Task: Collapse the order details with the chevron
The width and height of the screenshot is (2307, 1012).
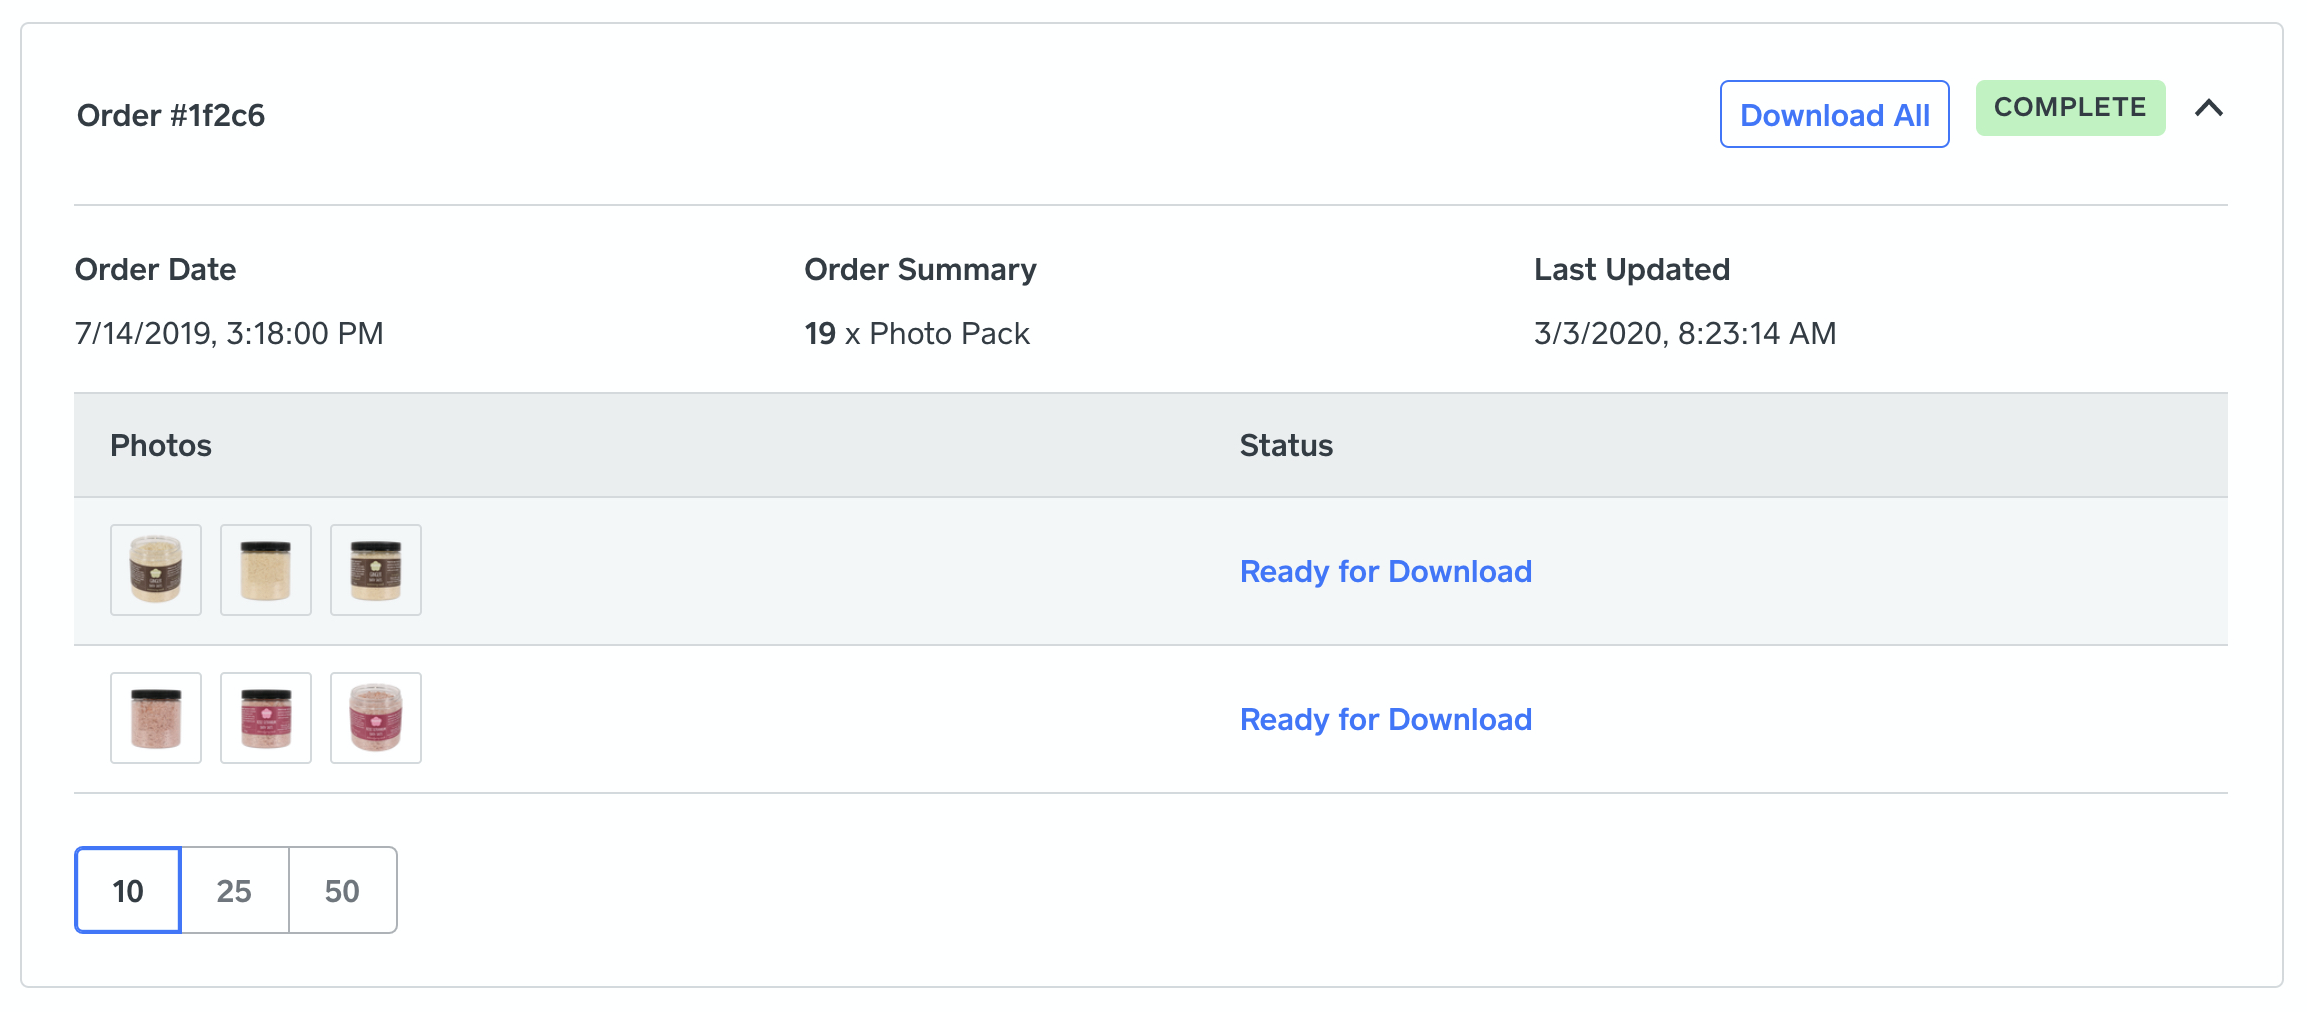Action: coord(2209,108)
